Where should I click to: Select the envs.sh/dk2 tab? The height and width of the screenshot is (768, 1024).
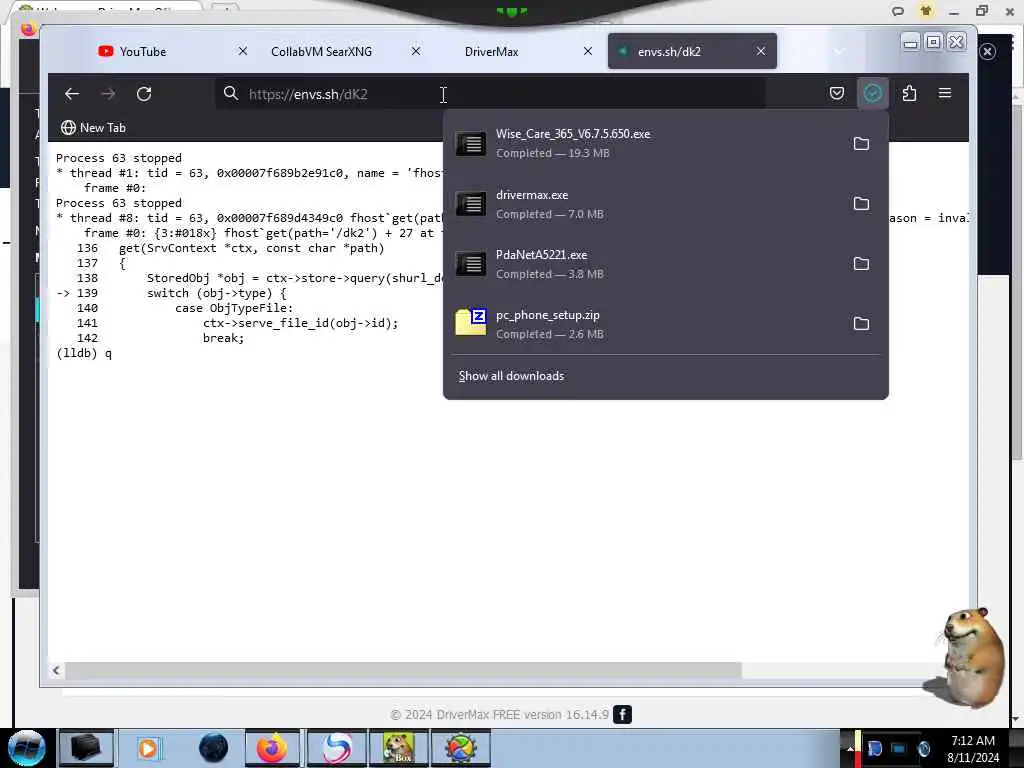(692, 51)
